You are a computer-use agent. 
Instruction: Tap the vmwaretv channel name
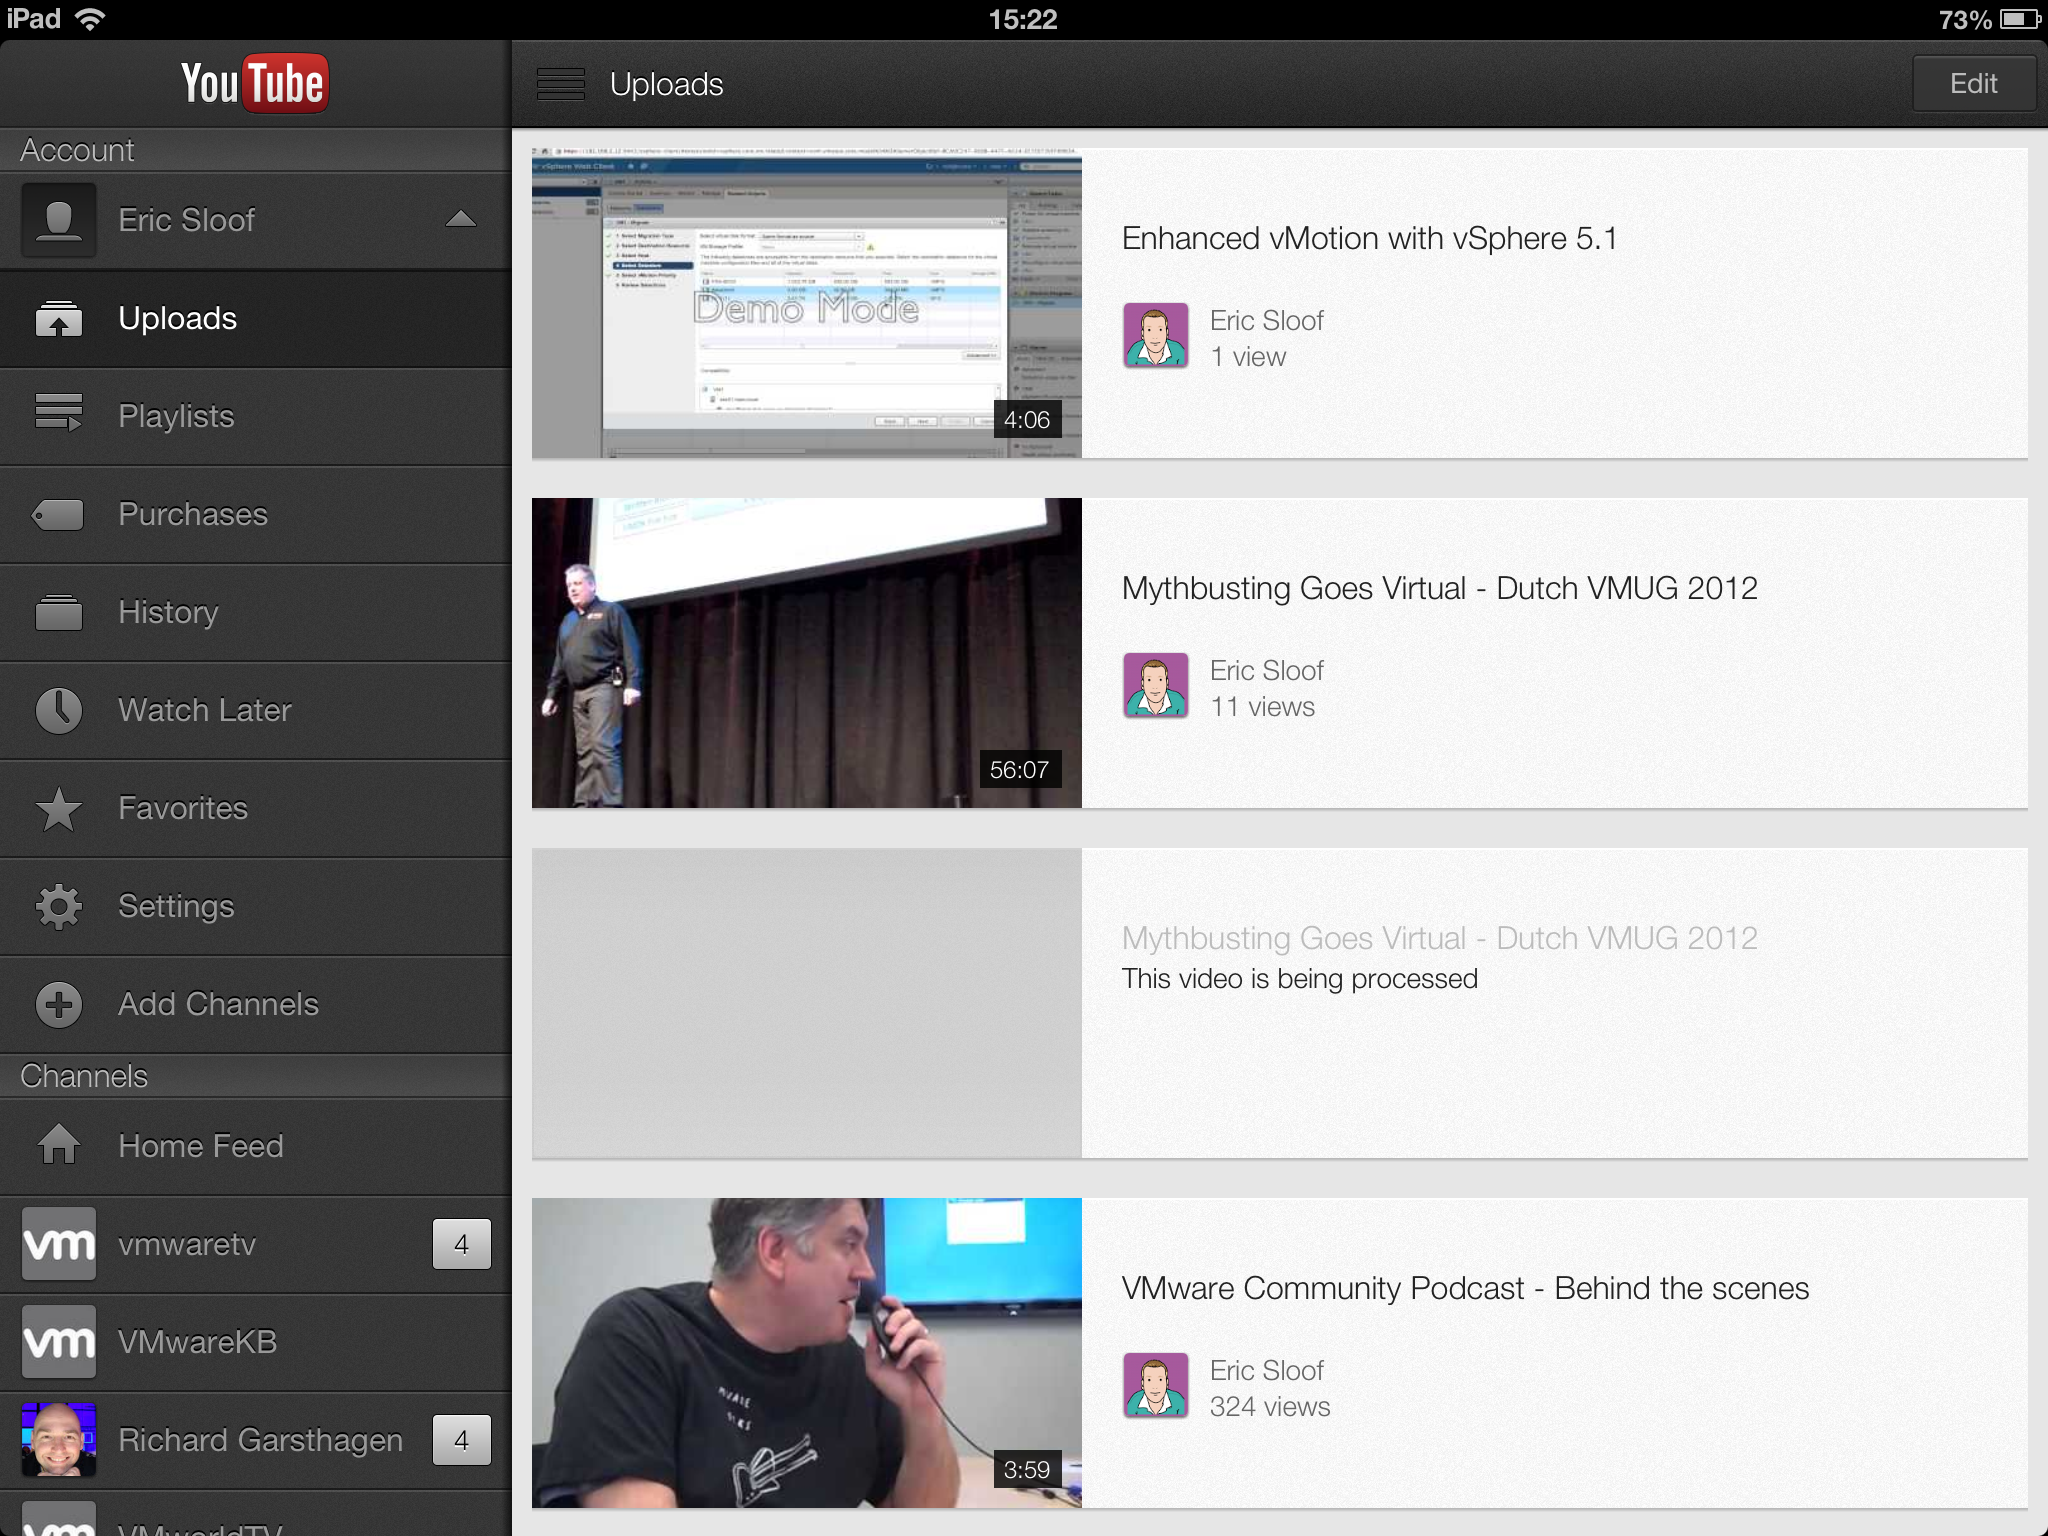point(187,1244)
